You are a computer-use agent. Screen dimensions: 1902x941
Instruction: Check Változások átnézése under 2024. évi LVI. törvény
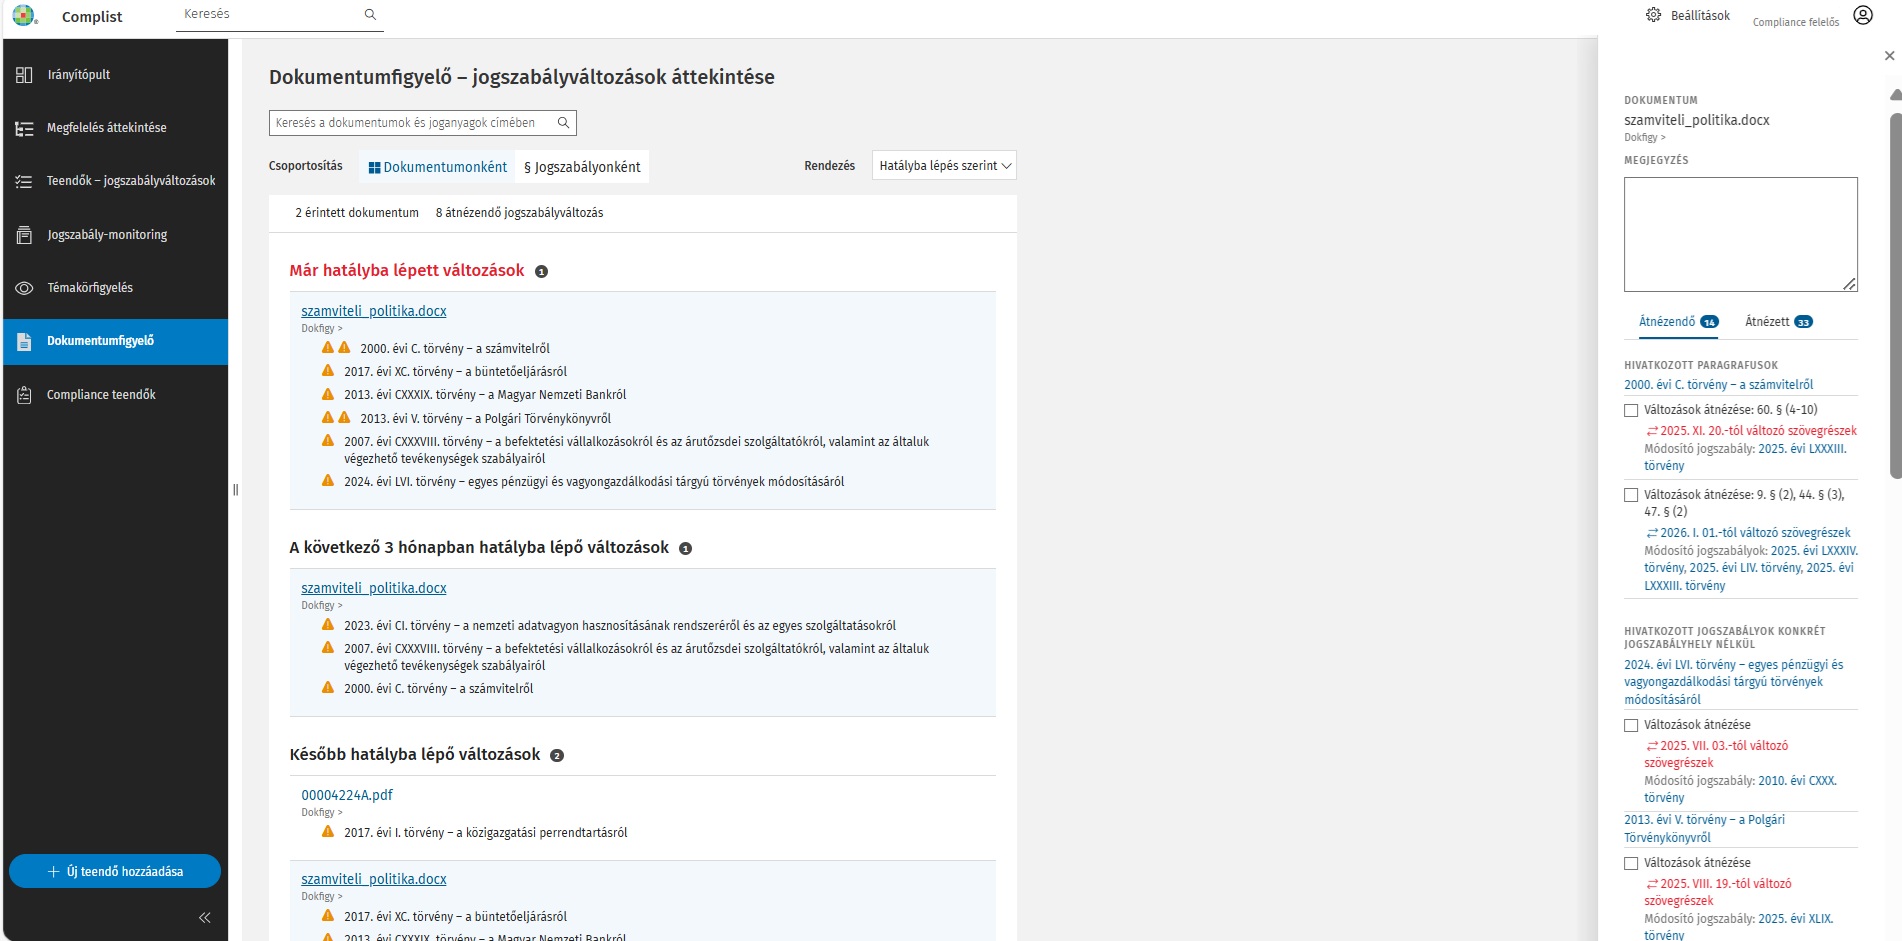(x=1631, y=725)
